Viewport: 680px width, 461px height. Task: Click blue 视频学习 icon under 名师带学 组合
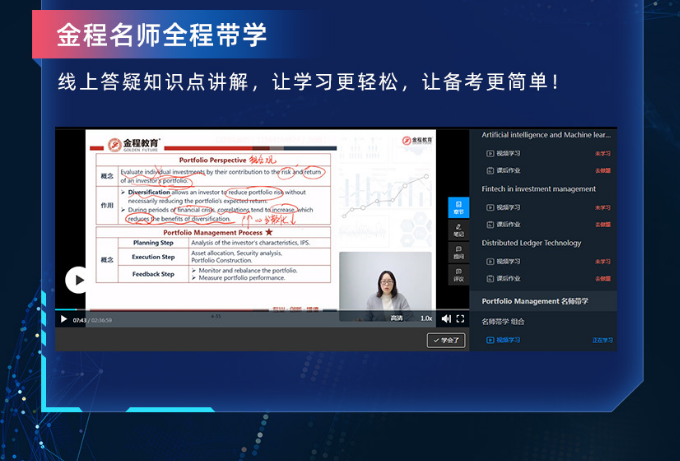(x=490, y=340)
